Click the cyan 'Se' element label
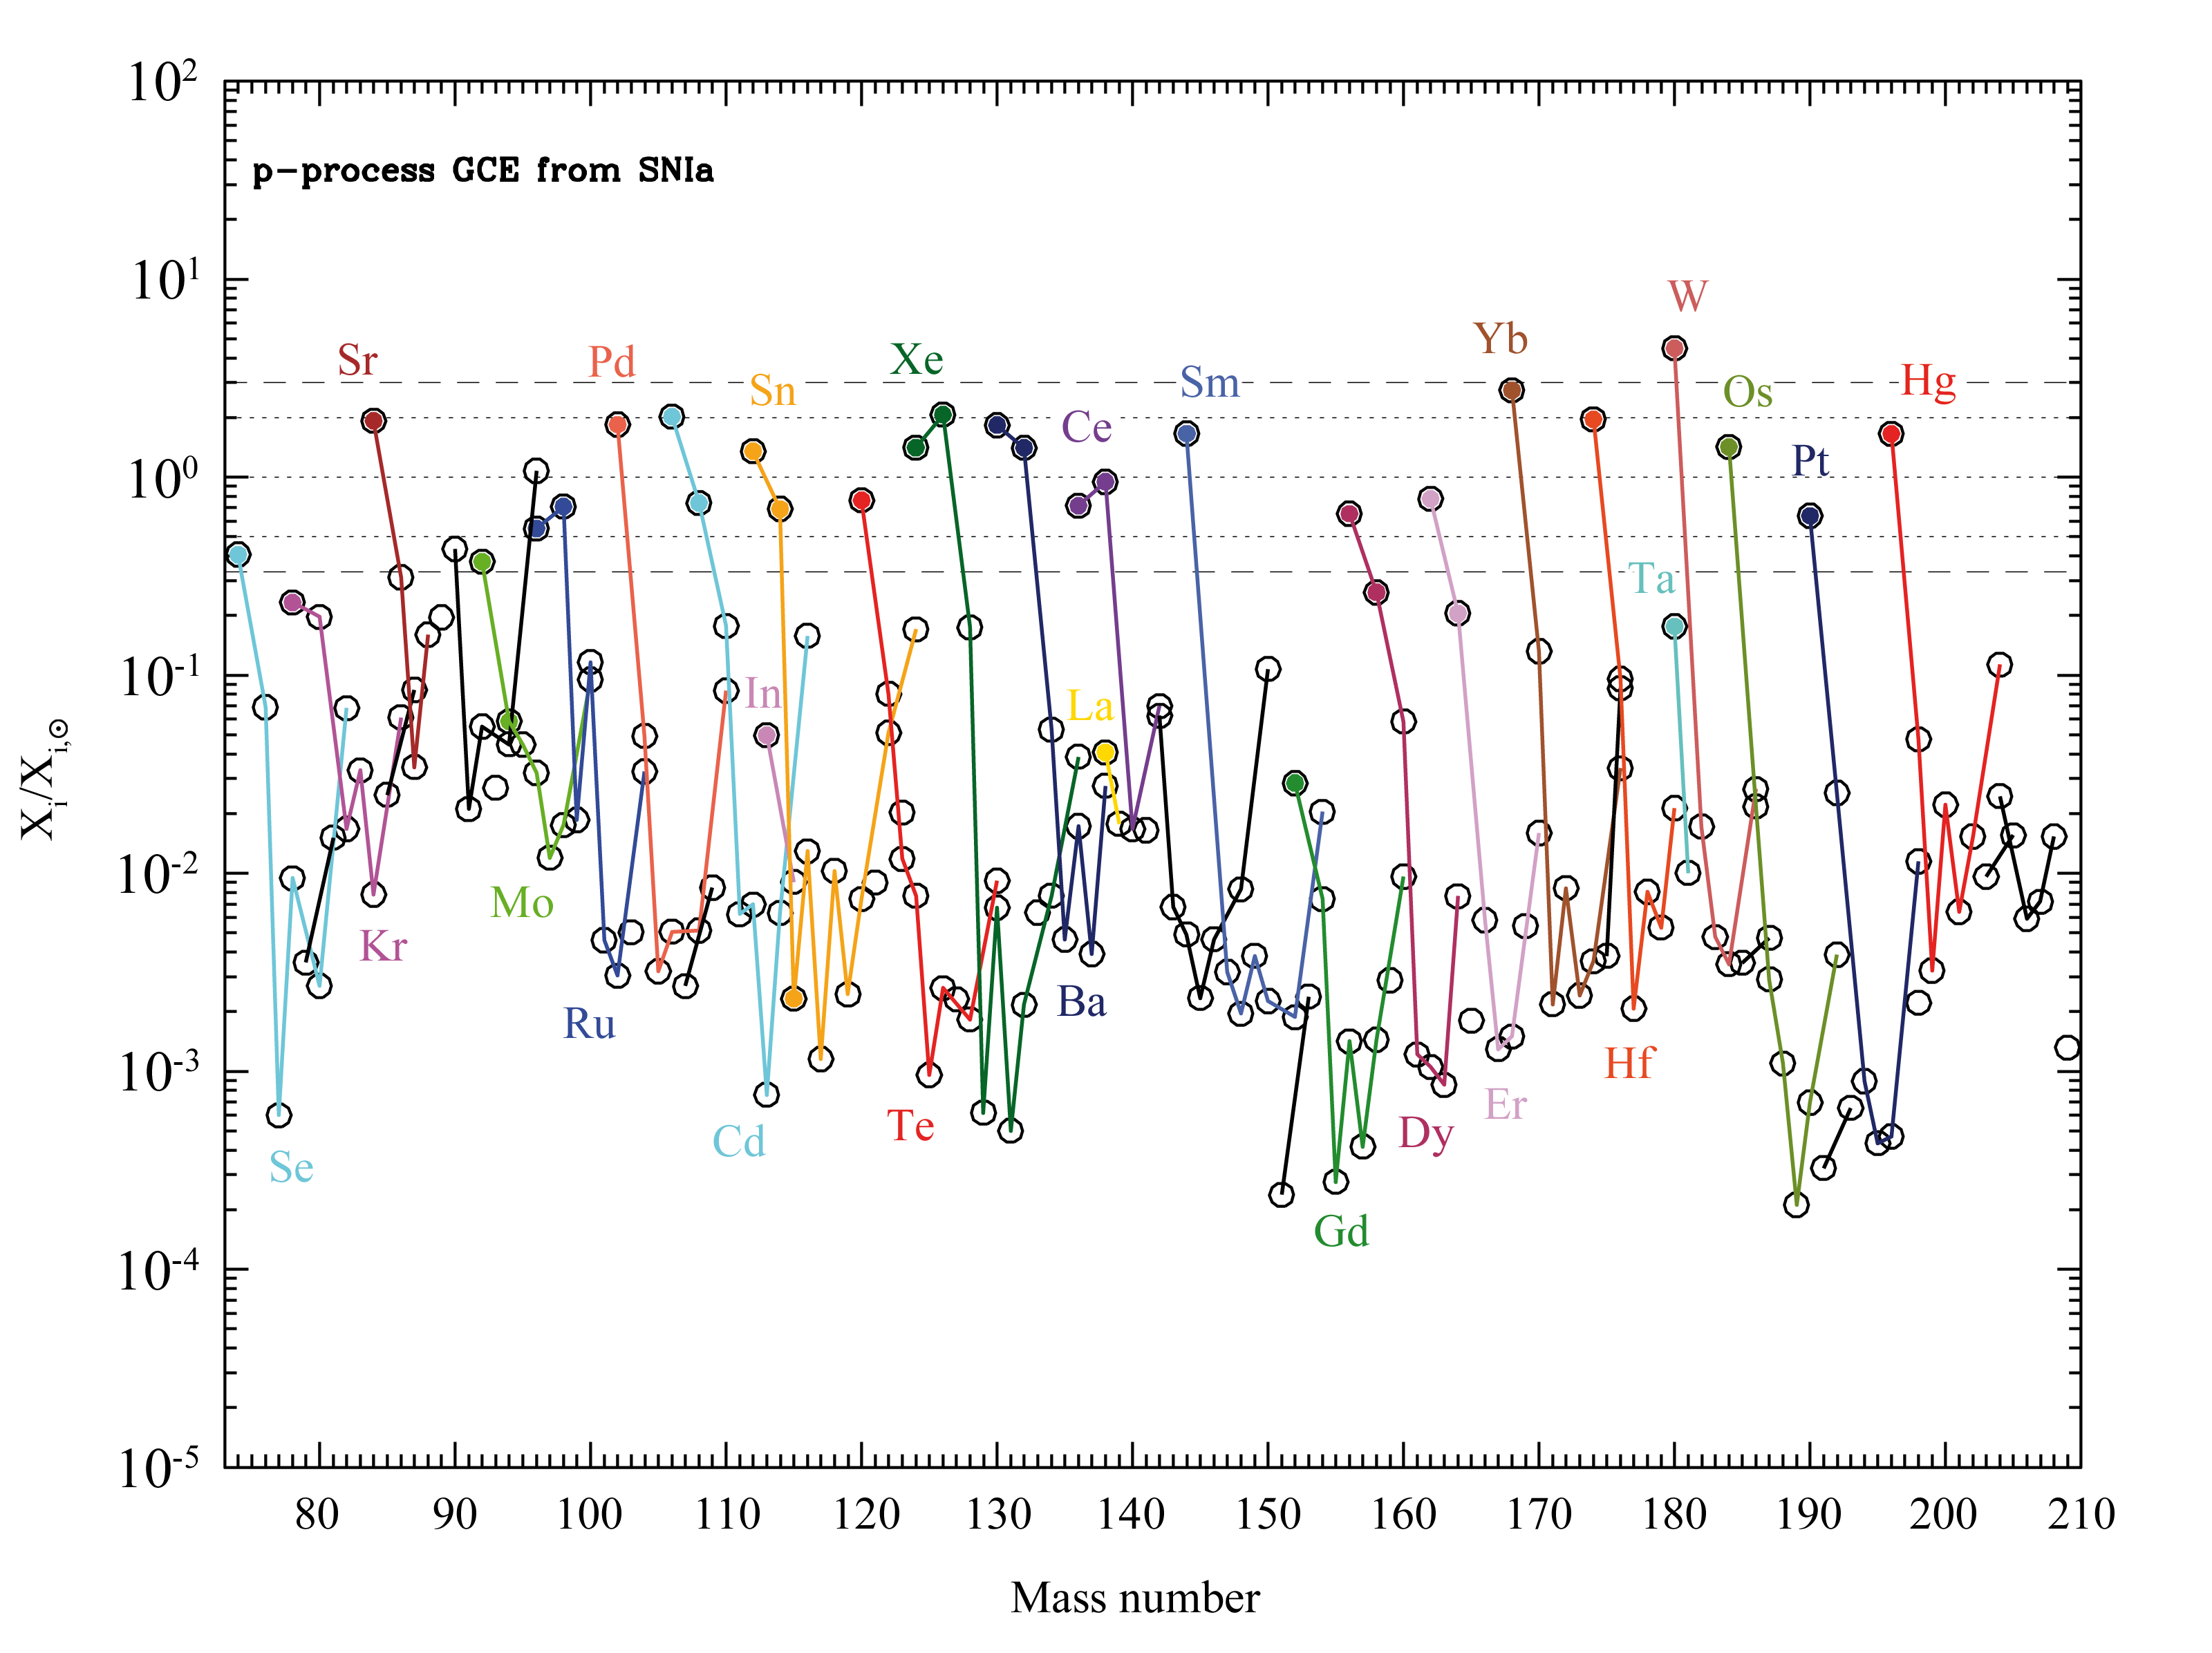Screen dimensions: 2212x1653 click(291, 1168)
